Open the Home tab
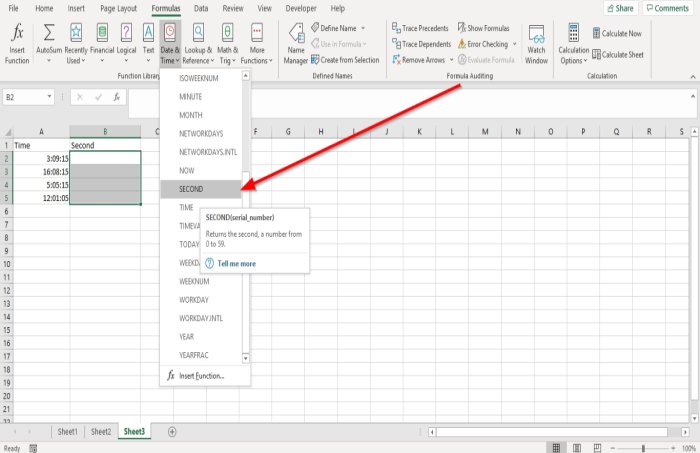Viewport: 700px width, 453px height. [x=44, y=8]
